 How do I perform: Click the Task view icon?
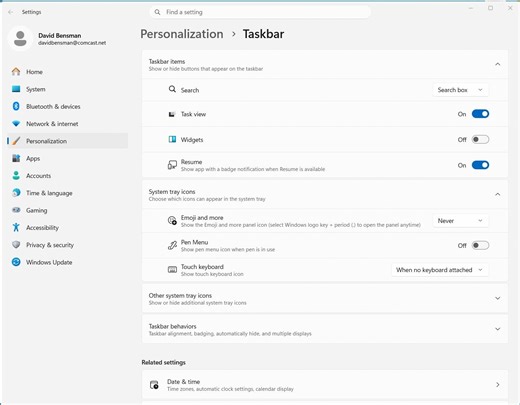(x=172, y=114)
